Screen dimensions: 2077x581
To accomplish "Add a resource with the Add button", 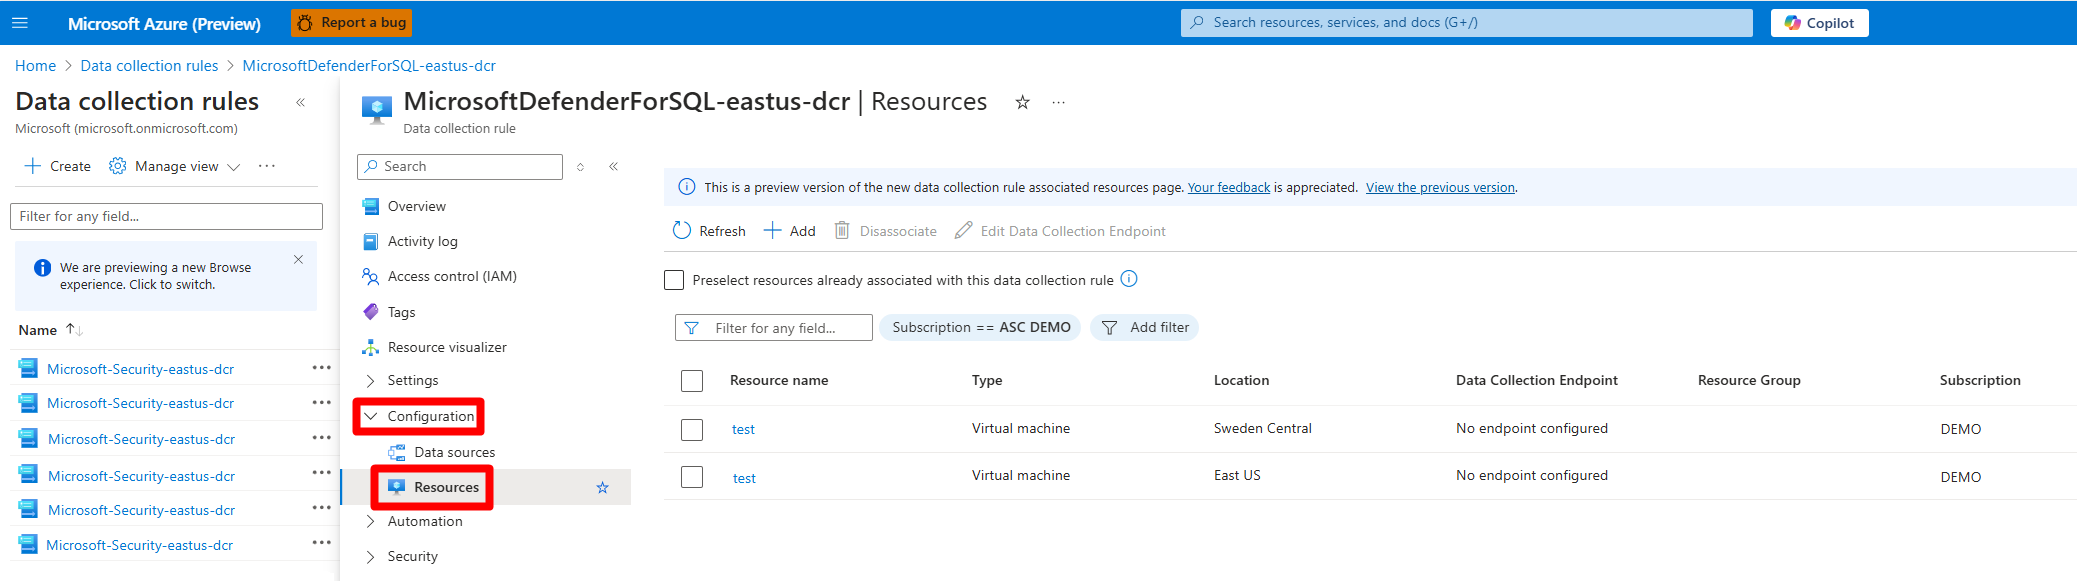I will click(790, 231).
